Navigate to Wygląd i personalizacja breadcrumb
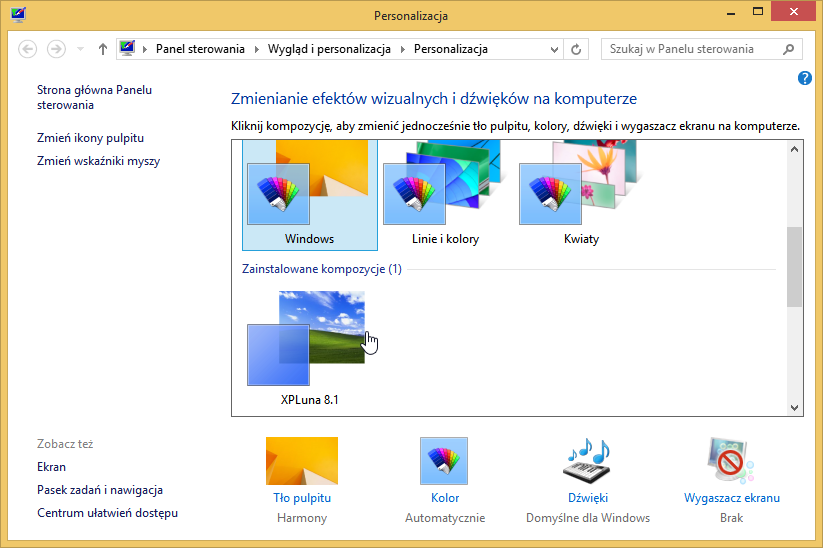Screen dimensions: 823x548 click(329, 49)
